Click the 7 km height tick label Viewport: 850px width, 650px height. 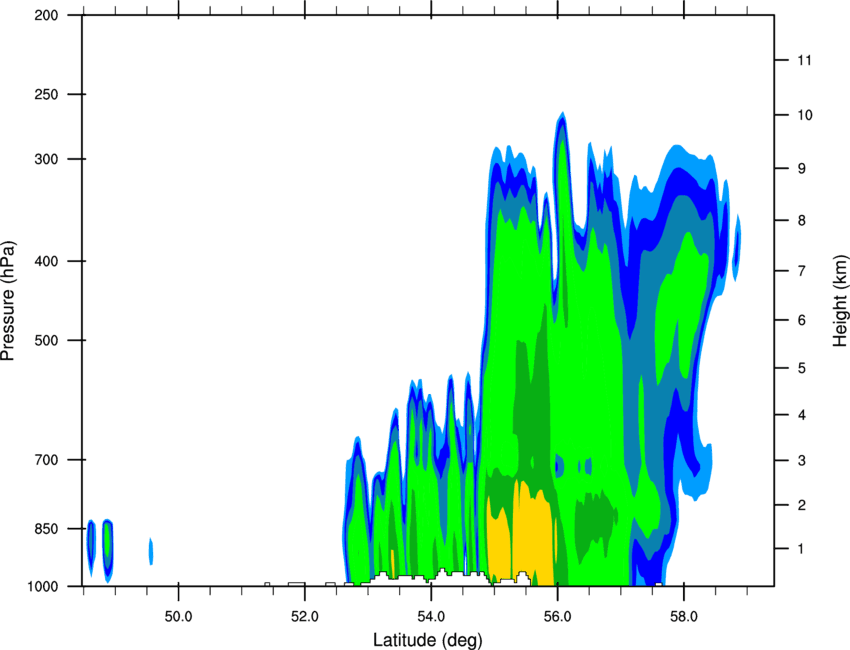click(802, 271)
